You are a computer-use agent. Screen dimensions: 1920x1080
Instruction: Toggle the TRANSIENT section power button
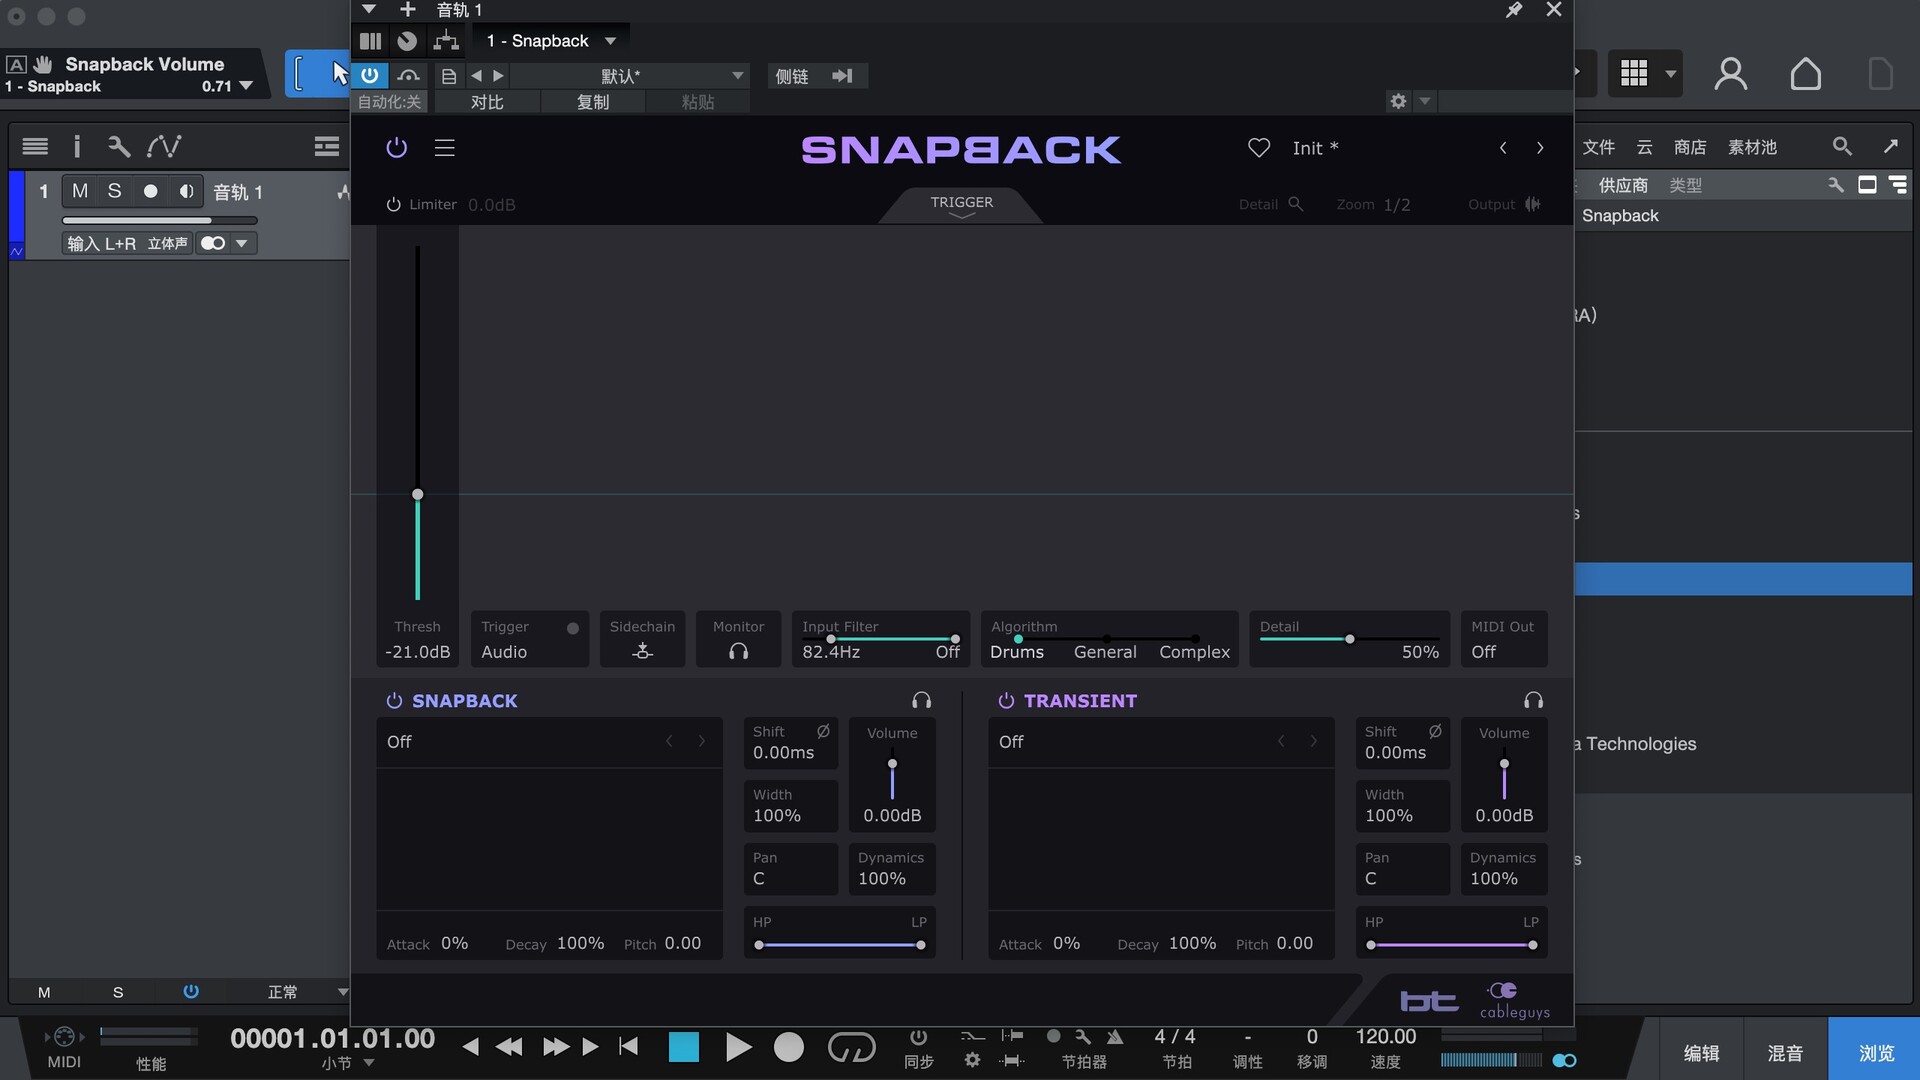pyautogui.click(x=1006, y=701)
